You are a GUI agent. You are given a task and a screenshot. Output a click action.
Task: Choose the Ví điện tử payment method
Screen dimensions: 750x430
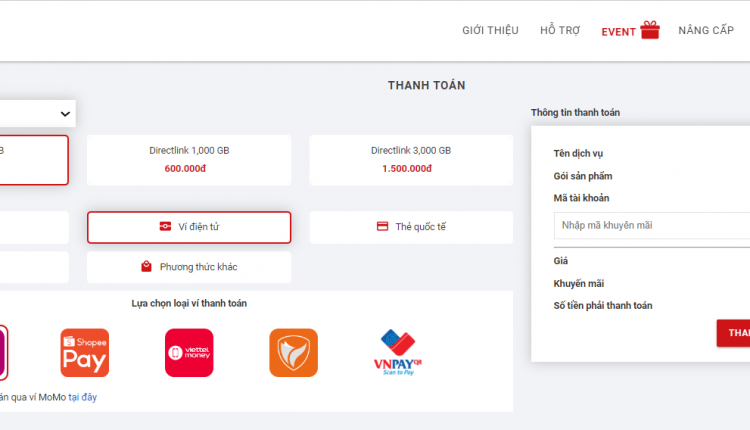(x=189, y=227)
